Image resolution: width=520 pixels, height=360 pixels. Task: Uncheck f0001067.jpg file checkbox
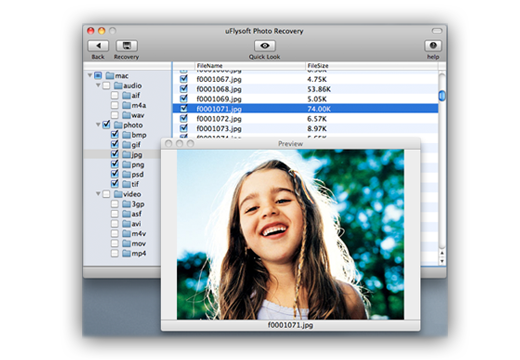[184, 79]
